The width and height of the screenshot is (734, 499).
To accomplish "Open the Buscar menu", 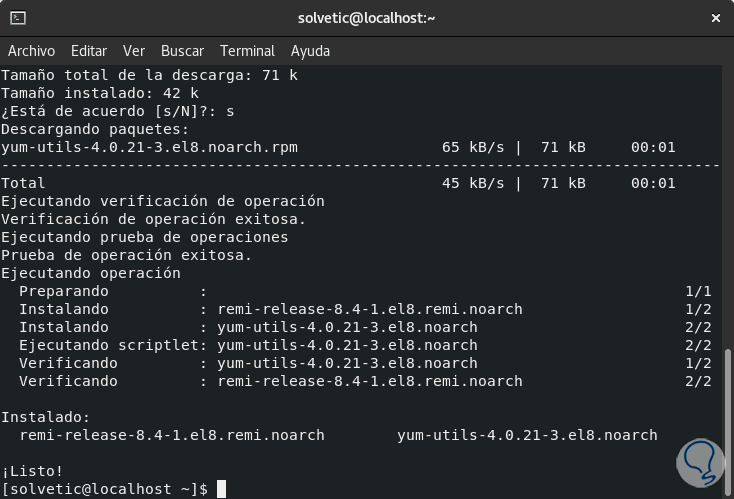I will [x=182, y=51].
